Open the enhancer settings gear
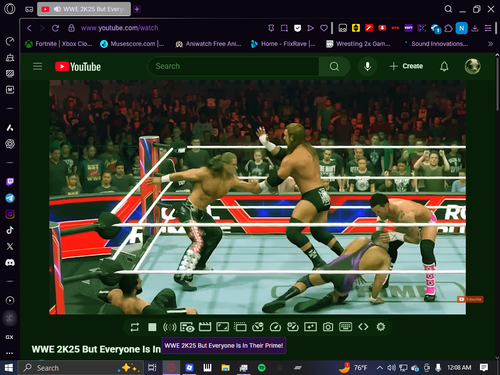 381,327
